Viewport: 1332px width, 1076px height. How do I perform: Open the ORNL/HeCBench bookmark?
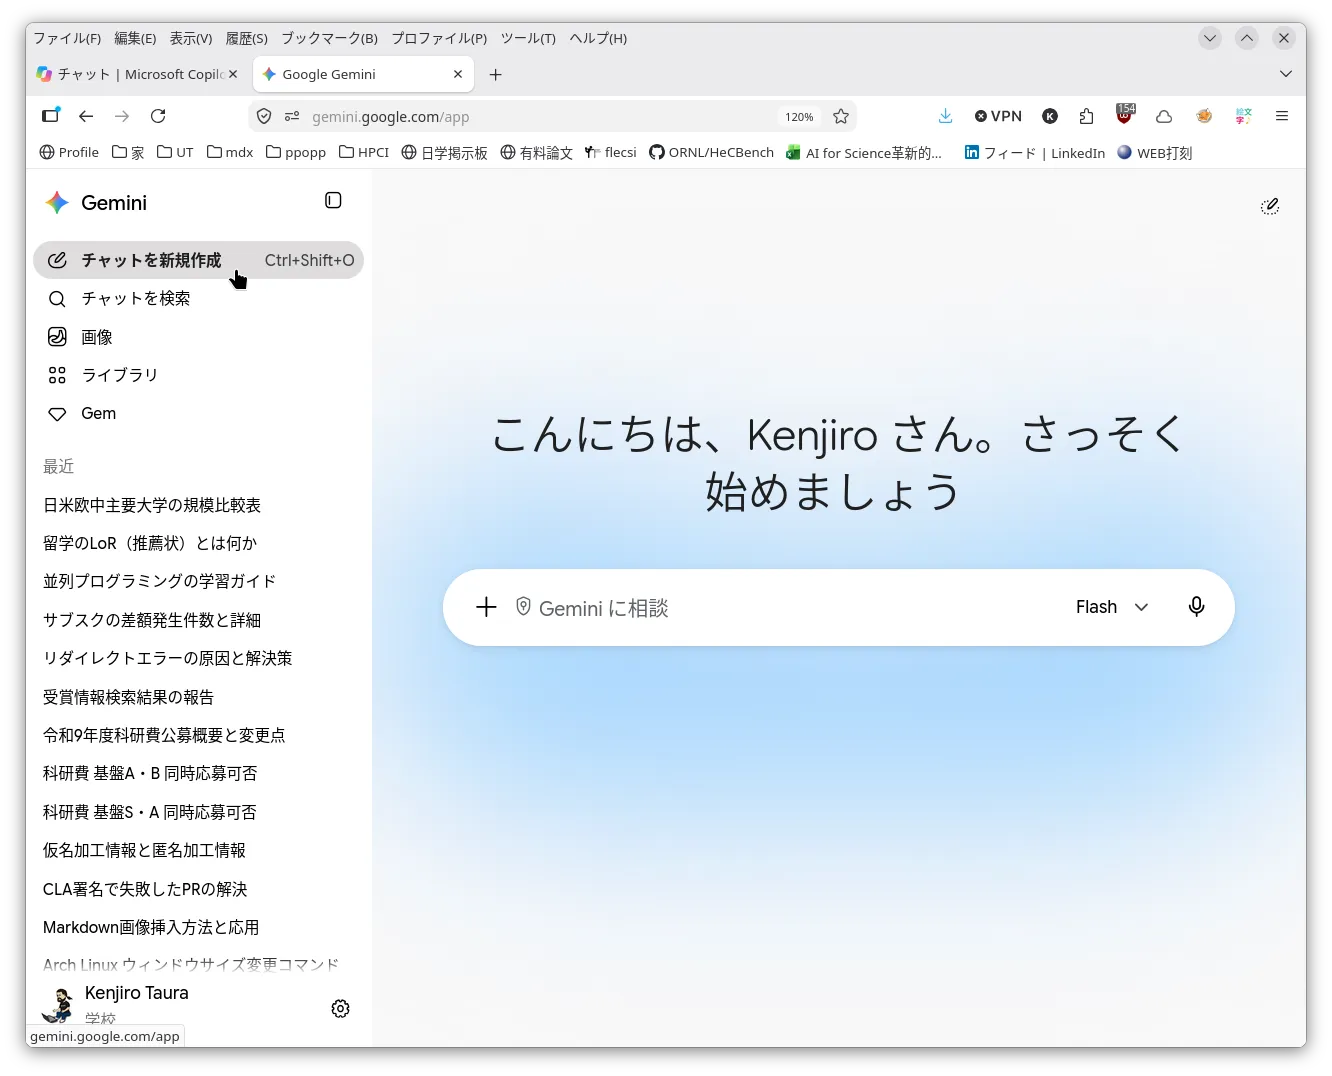click(711, 152)
